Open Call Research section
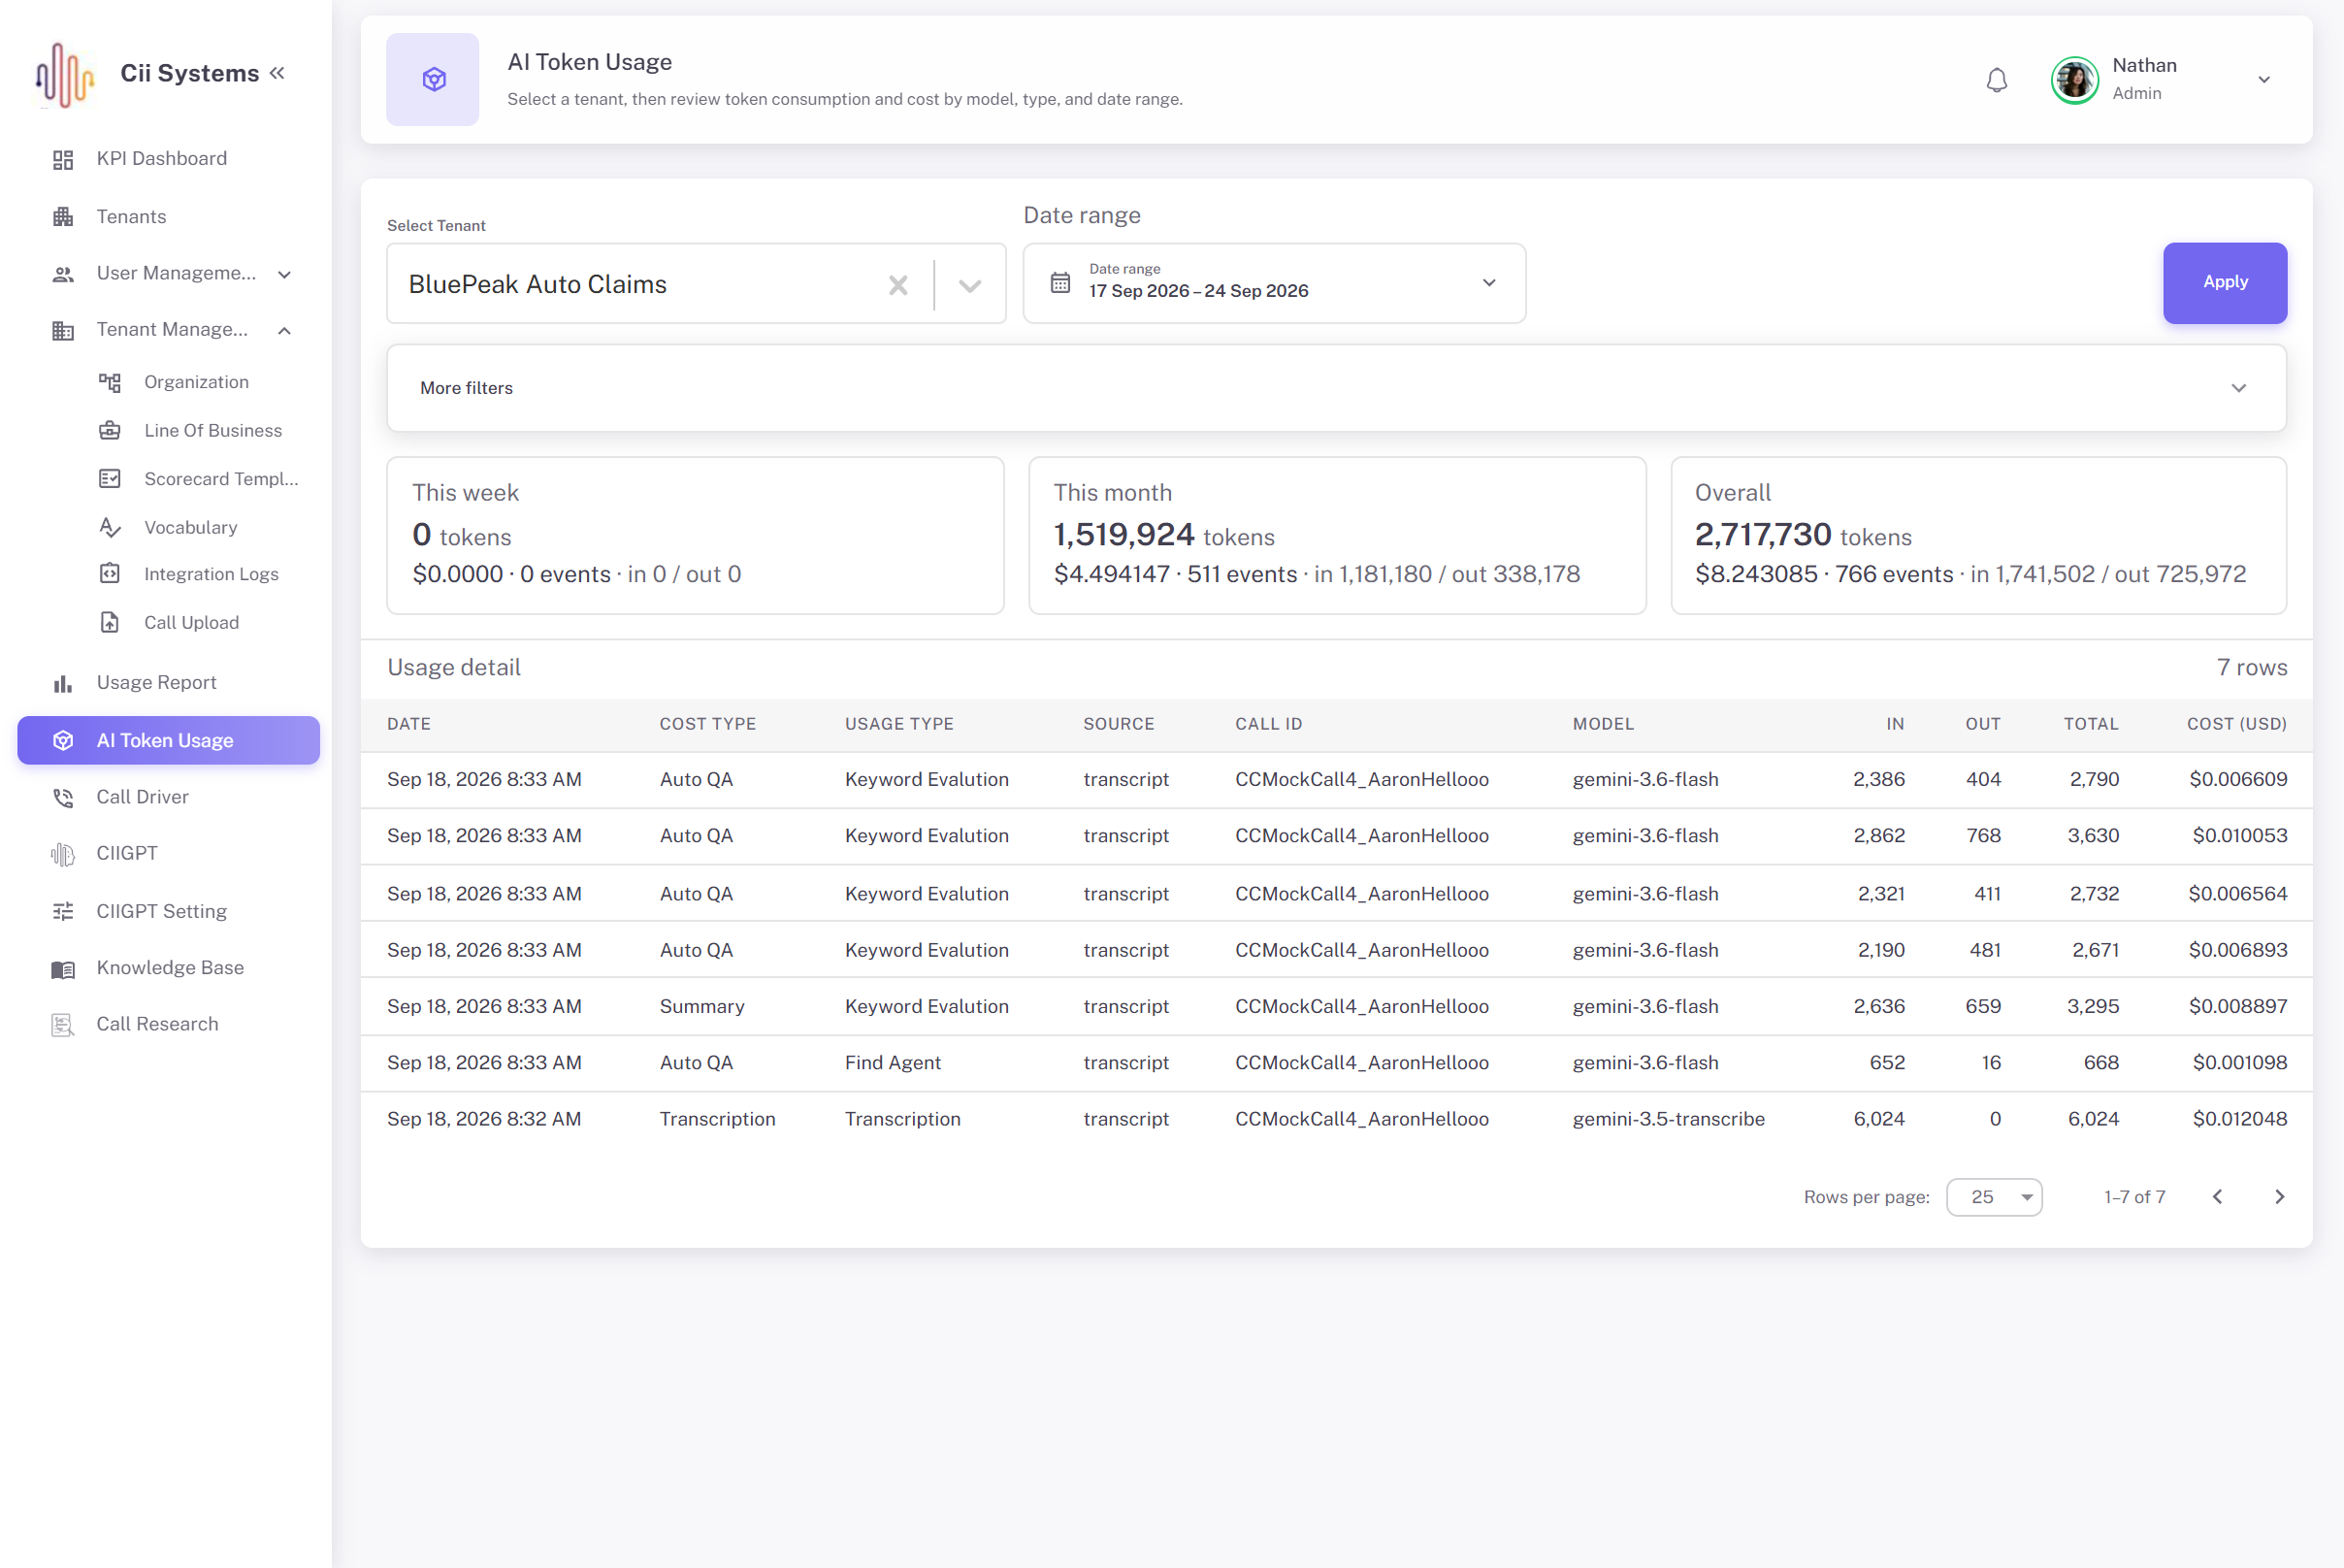 pos(157,1024)
